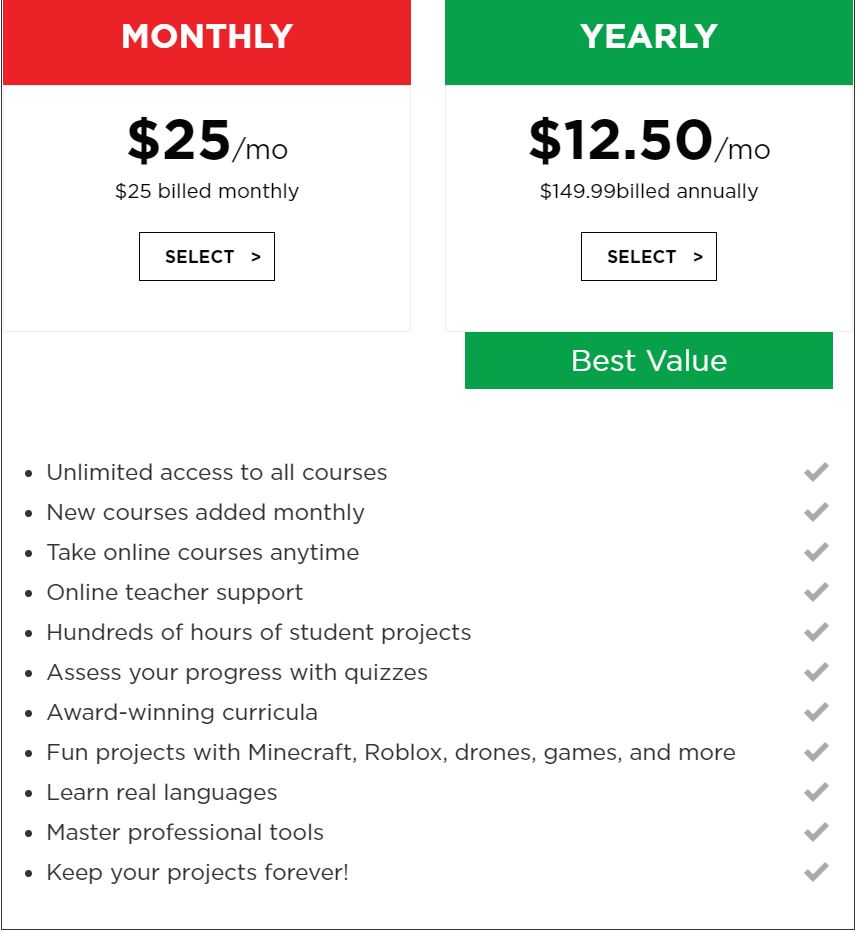Click the green Best Value label

coord(648,360)
